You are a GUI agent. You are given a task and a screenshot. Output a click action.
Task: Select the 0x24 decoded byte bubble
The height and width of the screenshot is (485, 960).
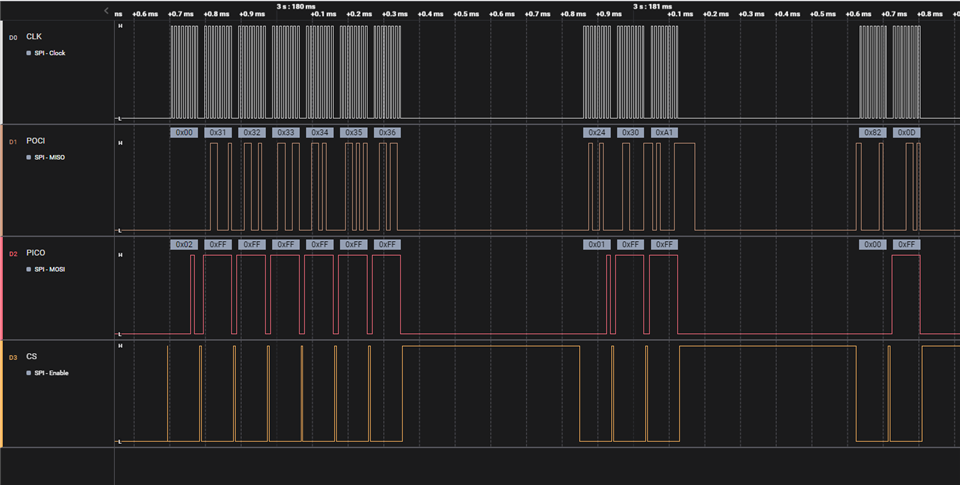point(597,132)
